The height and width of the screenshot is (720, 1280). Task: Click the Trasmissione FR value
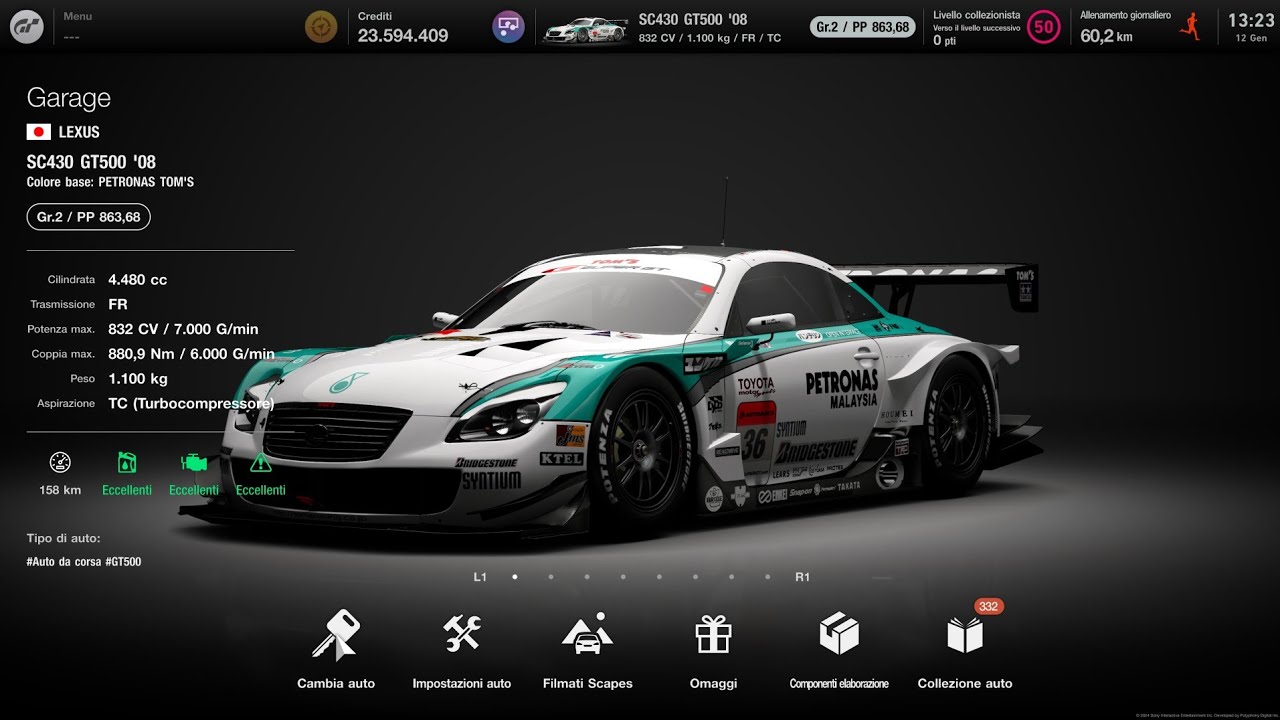(x=118, y=304)
